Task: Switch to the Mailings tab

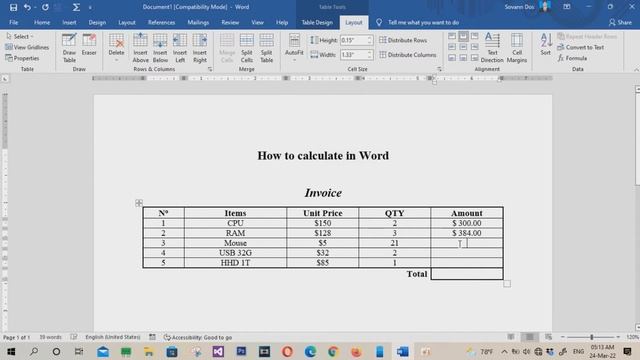Action: pos(198,22)
